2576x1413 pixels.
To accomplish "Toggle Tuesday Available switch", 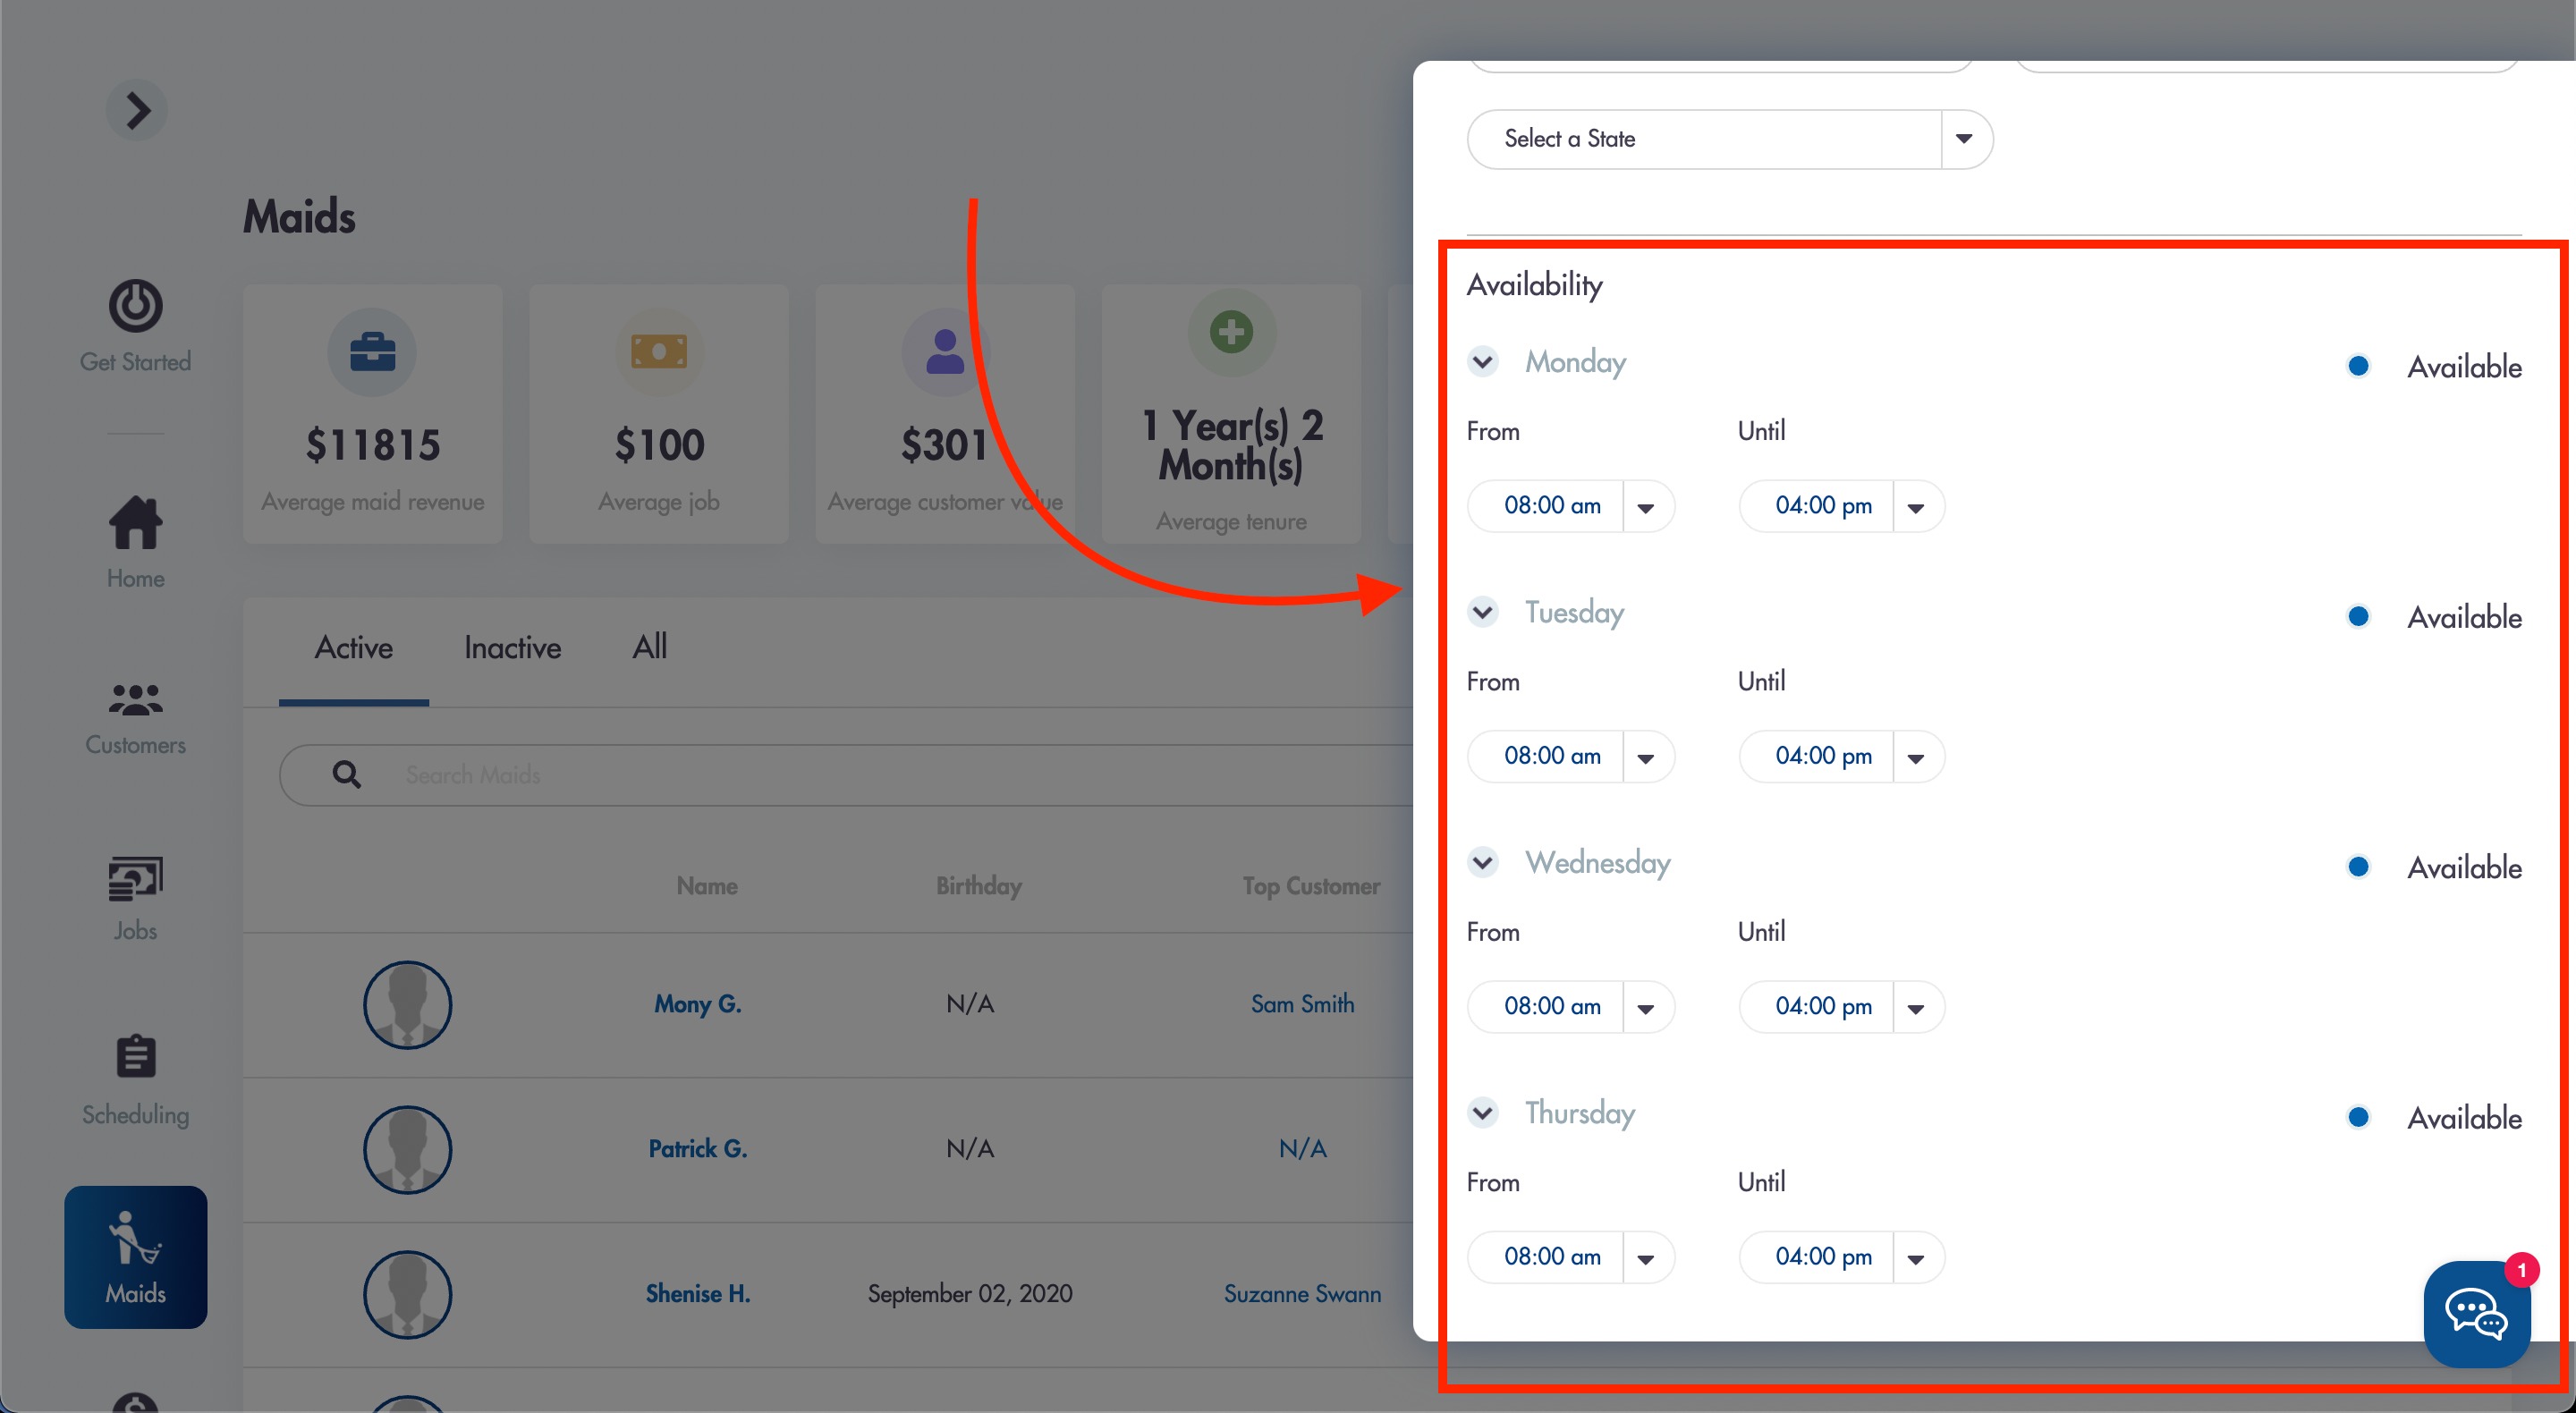I will pos(2358,616).
